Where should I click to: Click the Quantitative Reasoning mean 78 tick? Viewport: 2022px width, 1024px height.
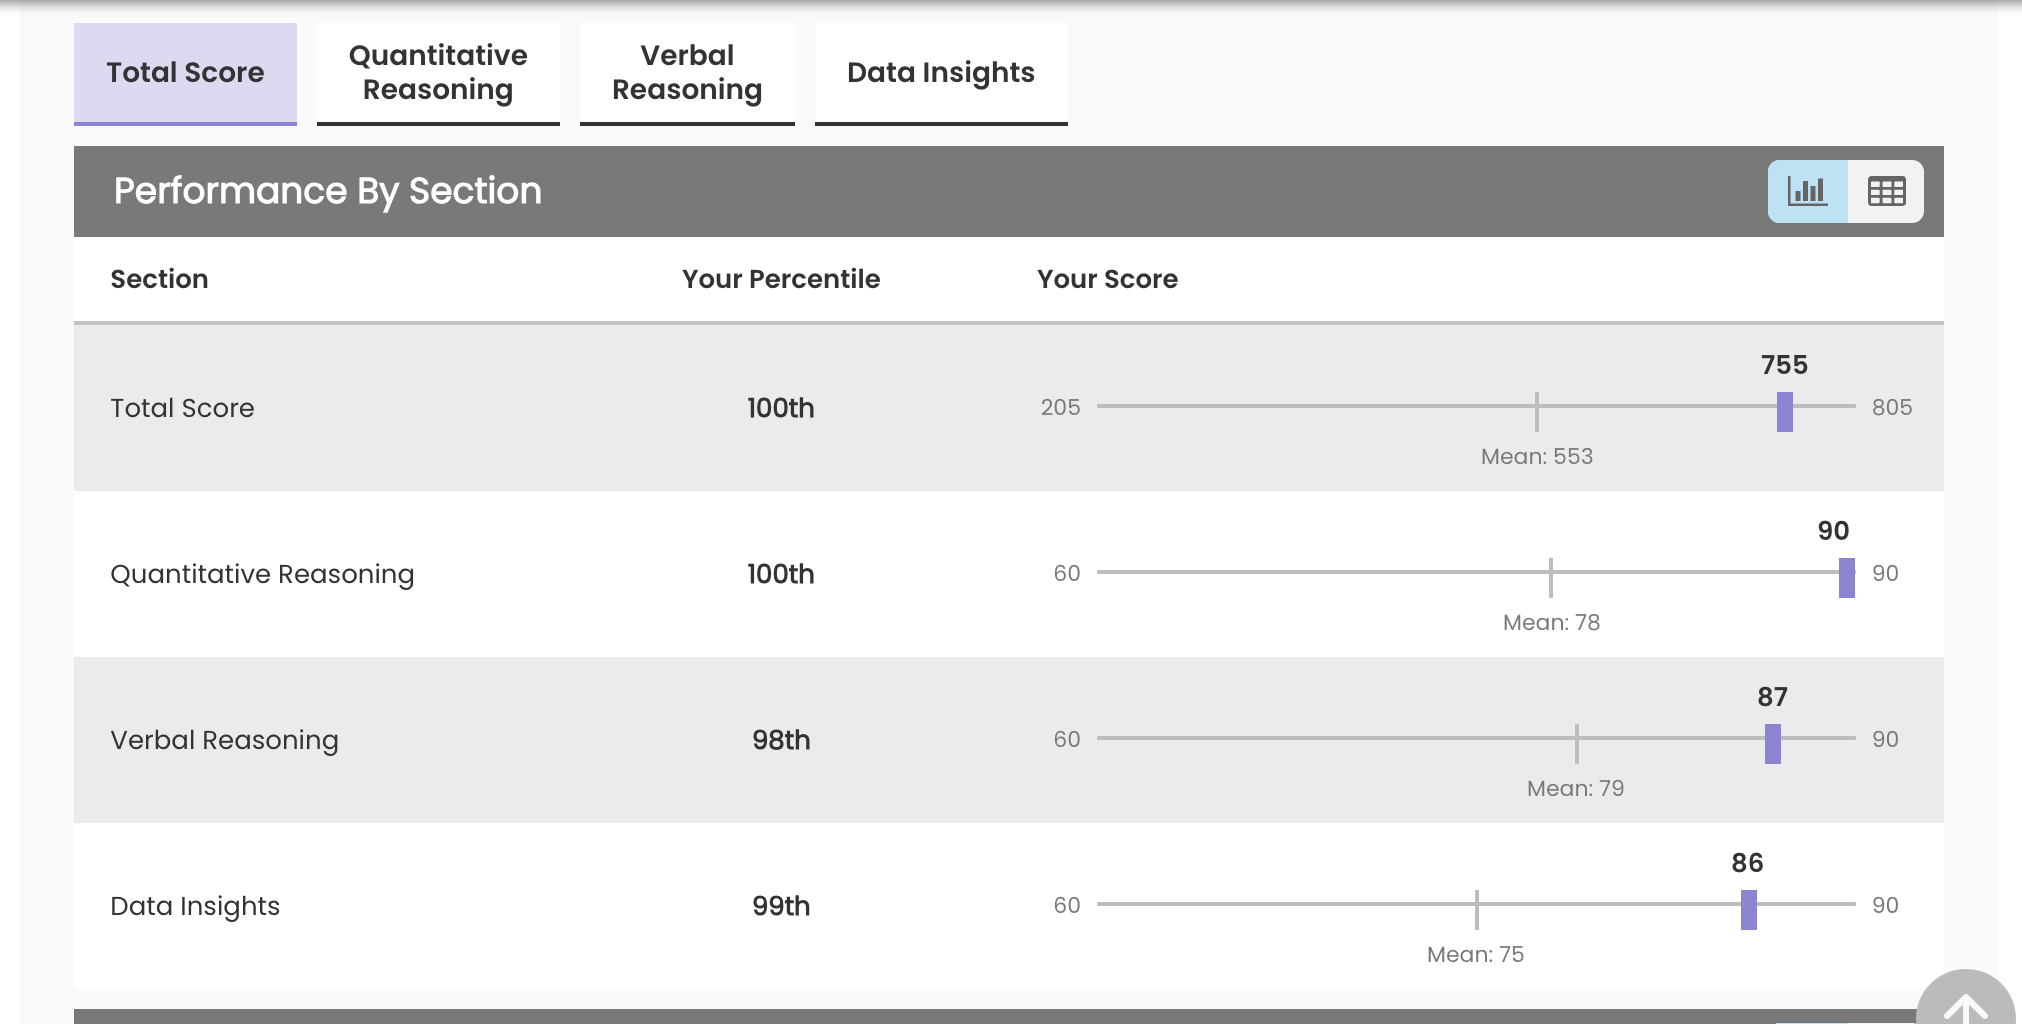(1551, 577)
